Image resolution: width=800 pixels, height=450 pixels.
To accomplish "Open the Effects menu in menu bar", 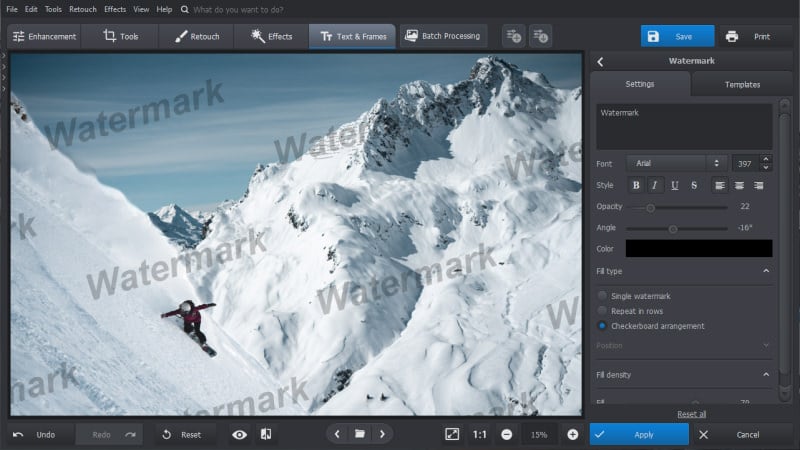I will coord(115,9).
